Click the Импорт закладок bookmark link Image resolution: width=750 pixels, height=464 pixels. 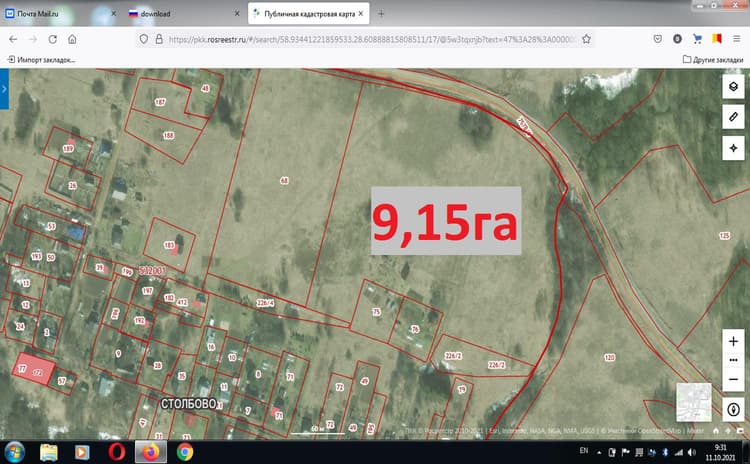[x=42, y=59]
